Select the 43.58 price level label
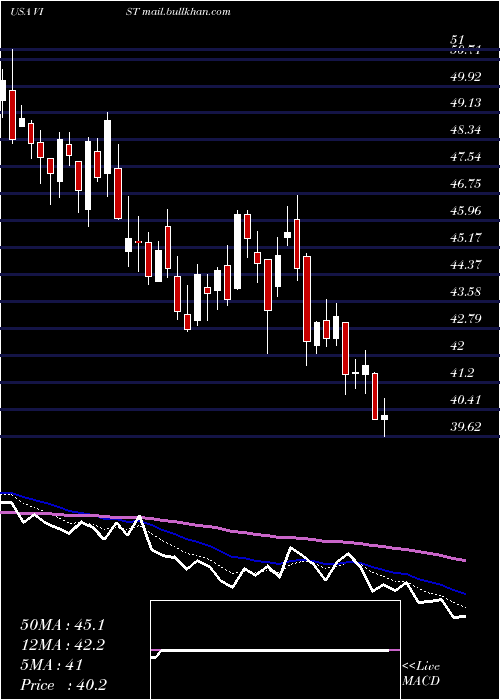The height and width of the screenshot is (700, 500). click(466, 292)
